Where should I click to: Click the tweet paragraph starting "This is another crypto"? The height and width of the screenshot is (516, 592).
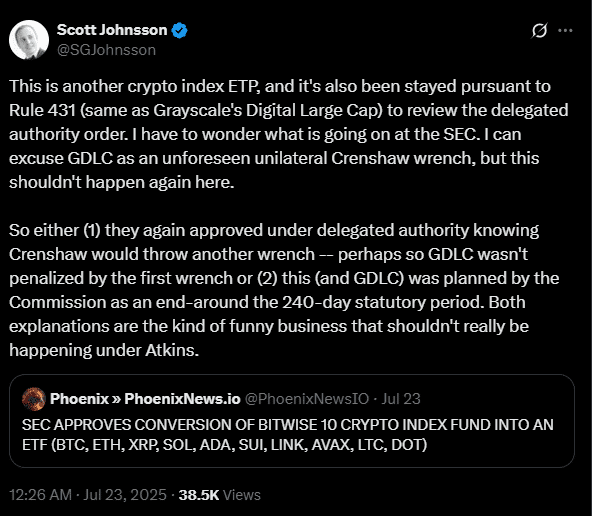289,134
